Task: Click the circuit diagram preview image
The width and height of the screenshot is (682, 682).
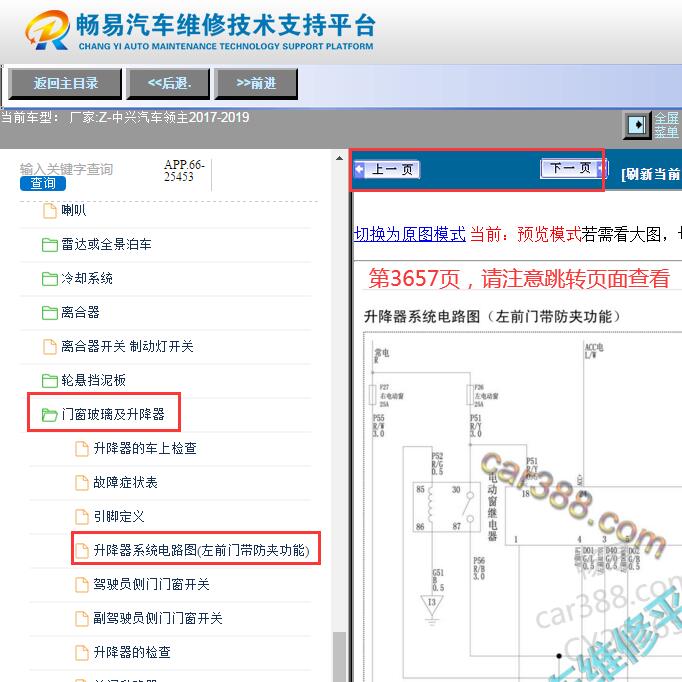Action: pyautogui.click(x=523, y=507)
